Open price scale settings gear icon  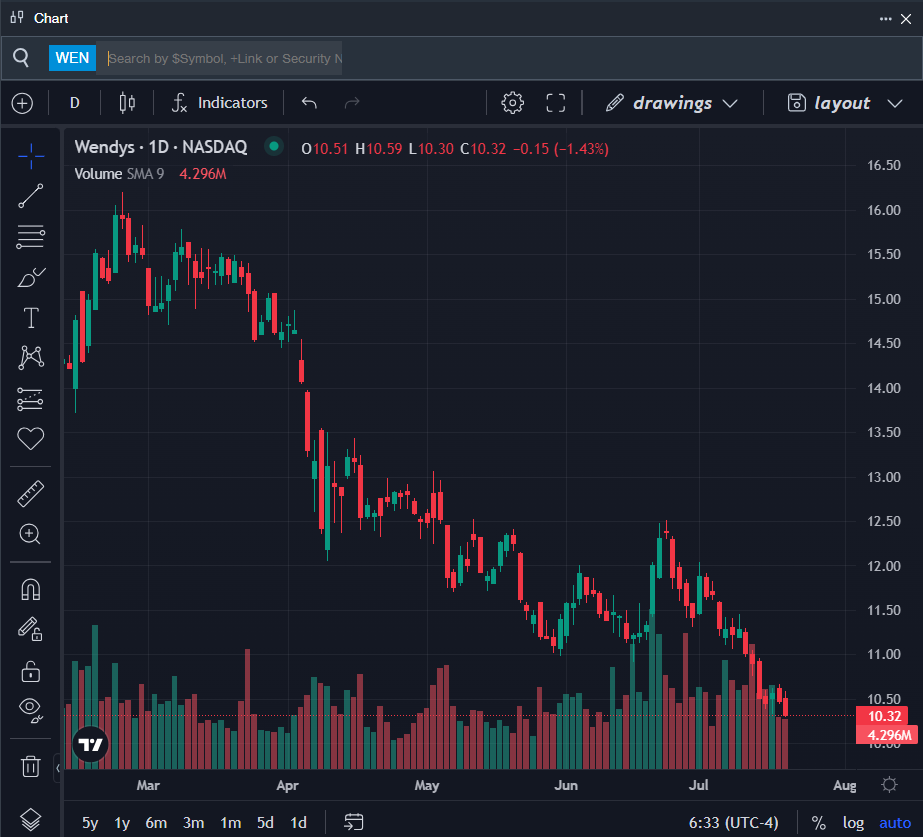(x=889, y=785)
